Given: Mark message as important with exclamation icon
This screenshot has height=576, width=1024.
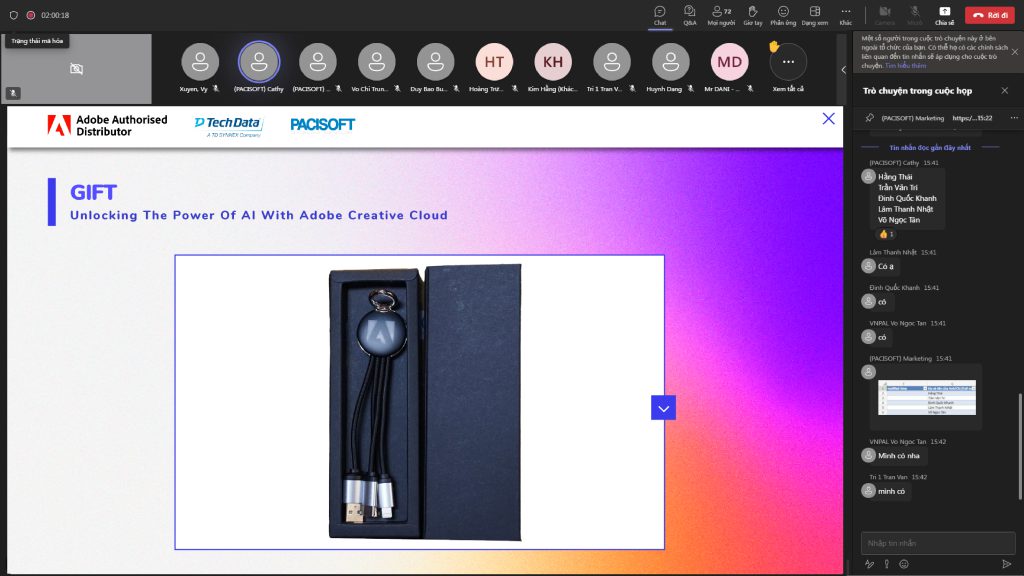Looking at the screenshot, I should (x=886, y=564).
